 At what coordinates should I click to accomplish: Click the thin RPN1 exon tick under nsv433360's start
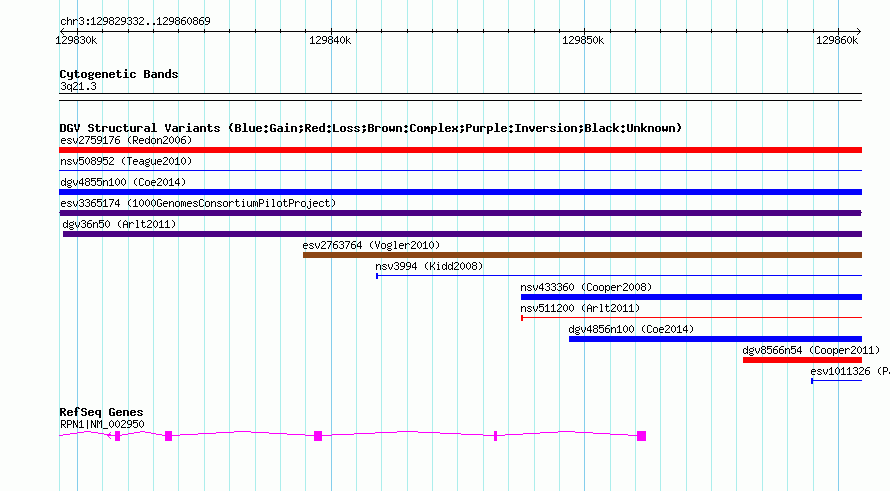click(496, 436)
